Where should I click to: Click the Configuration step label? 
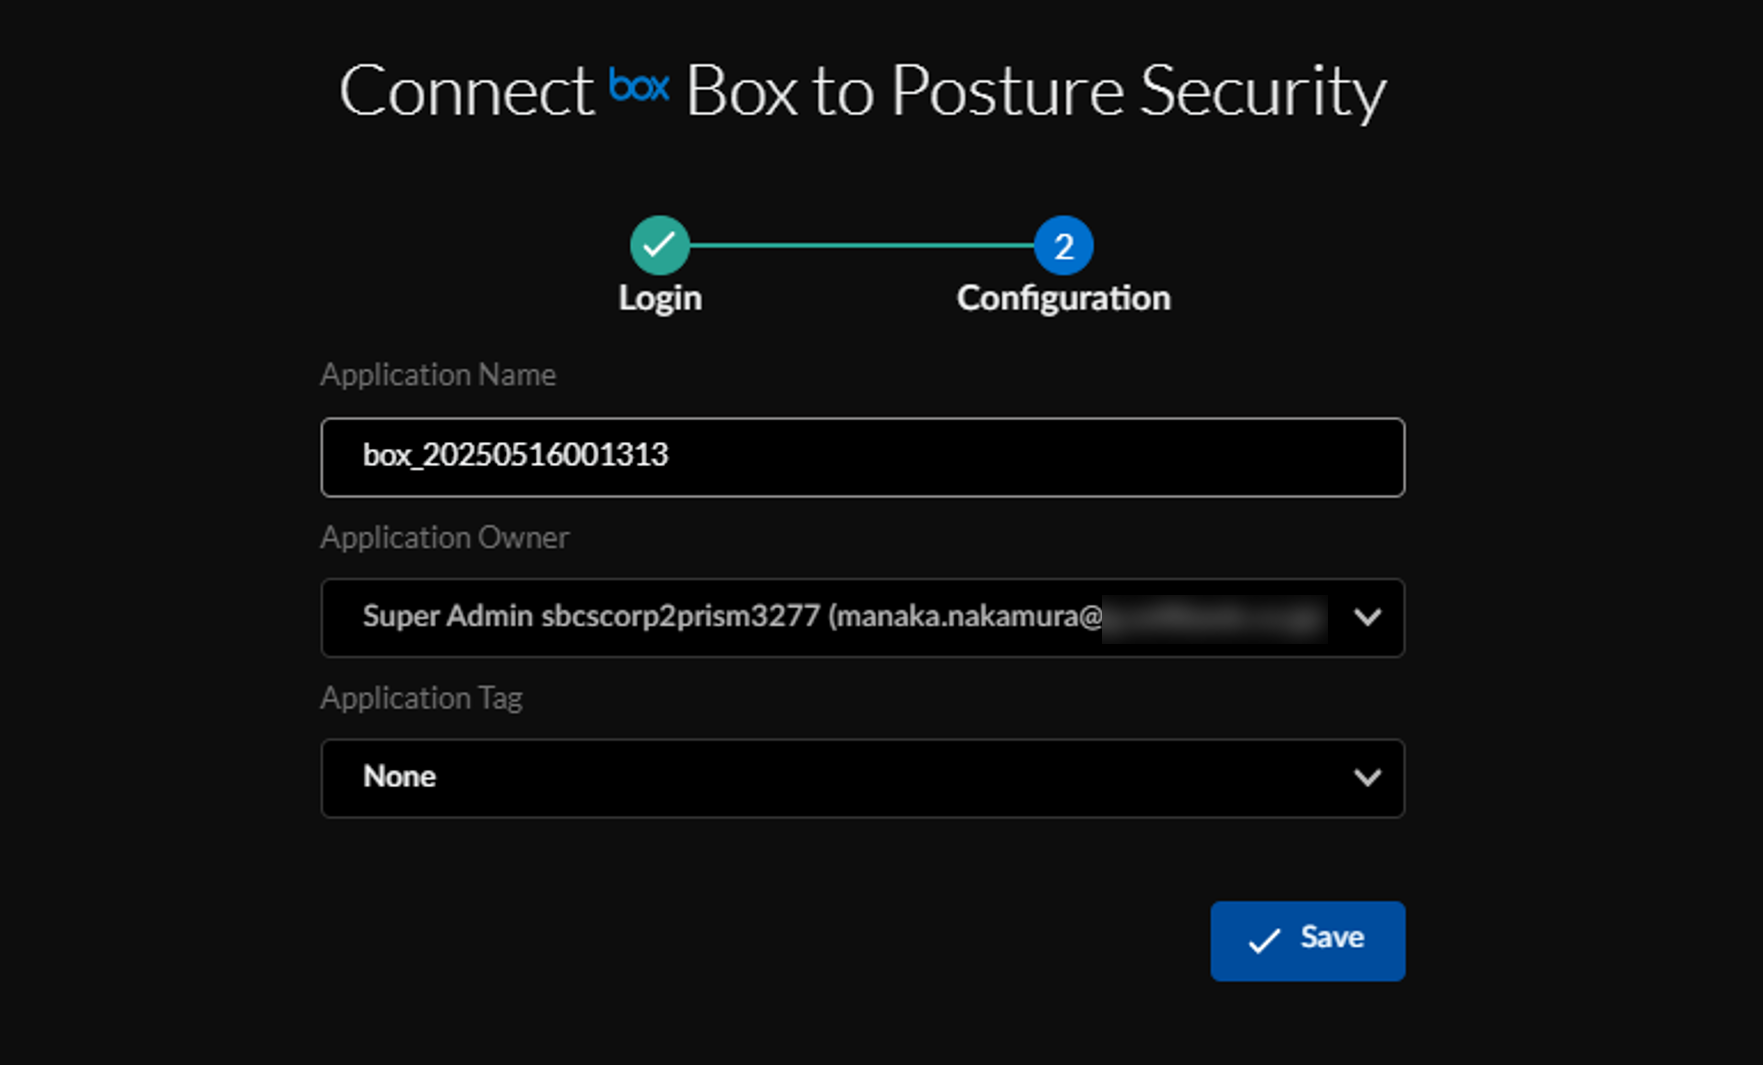(x=1064, y=298)
